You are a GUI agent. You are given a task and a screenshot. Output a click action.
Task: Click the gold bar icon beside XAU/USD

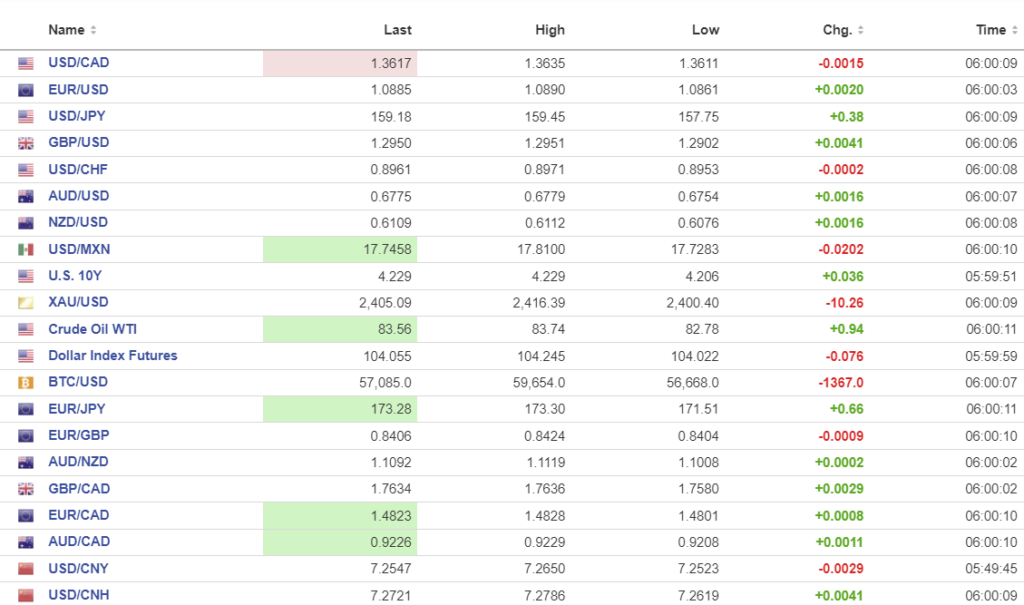(x=26, y=302)
